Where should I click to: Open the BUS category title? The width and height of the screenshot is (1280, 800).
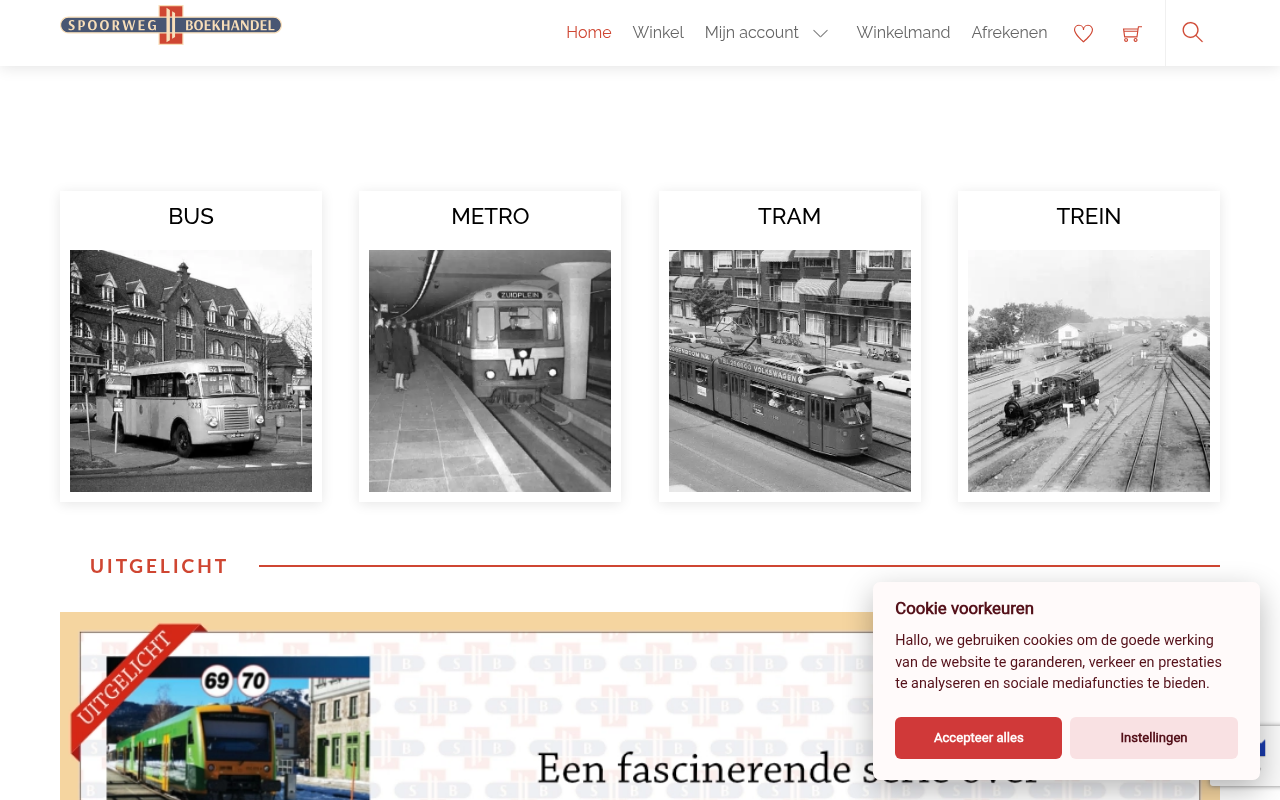(191, 216)
